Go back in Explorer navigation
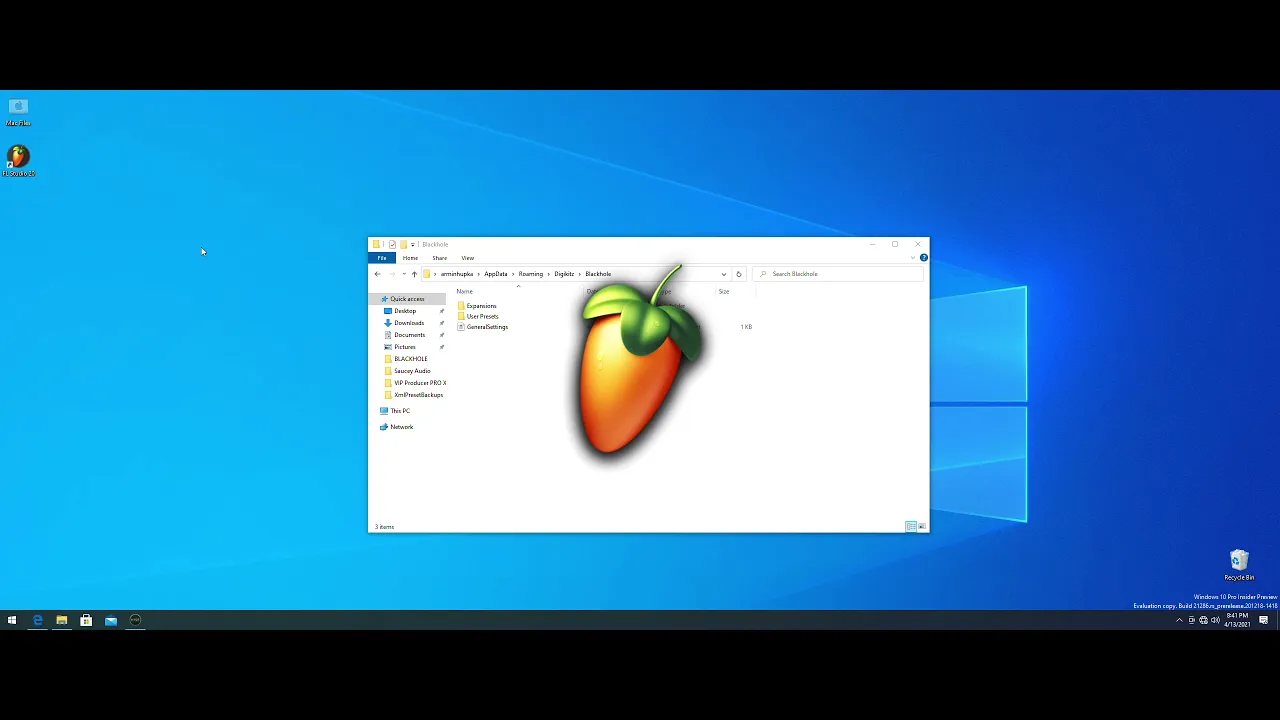Screen dimensions: 1280x720 tap(377, 274)
